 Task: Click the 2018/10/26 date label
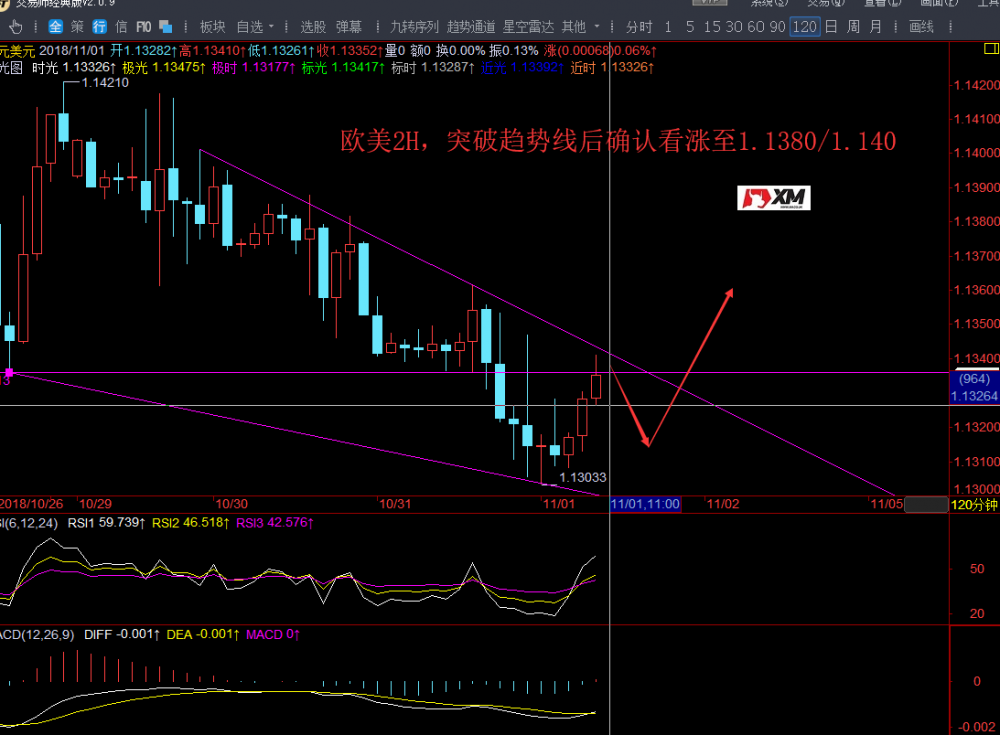31,504
